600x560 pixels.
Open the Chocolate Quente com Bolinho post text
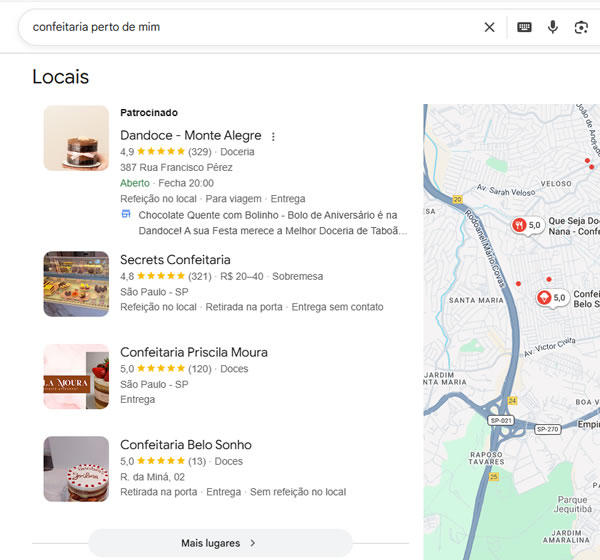[273, 223]
